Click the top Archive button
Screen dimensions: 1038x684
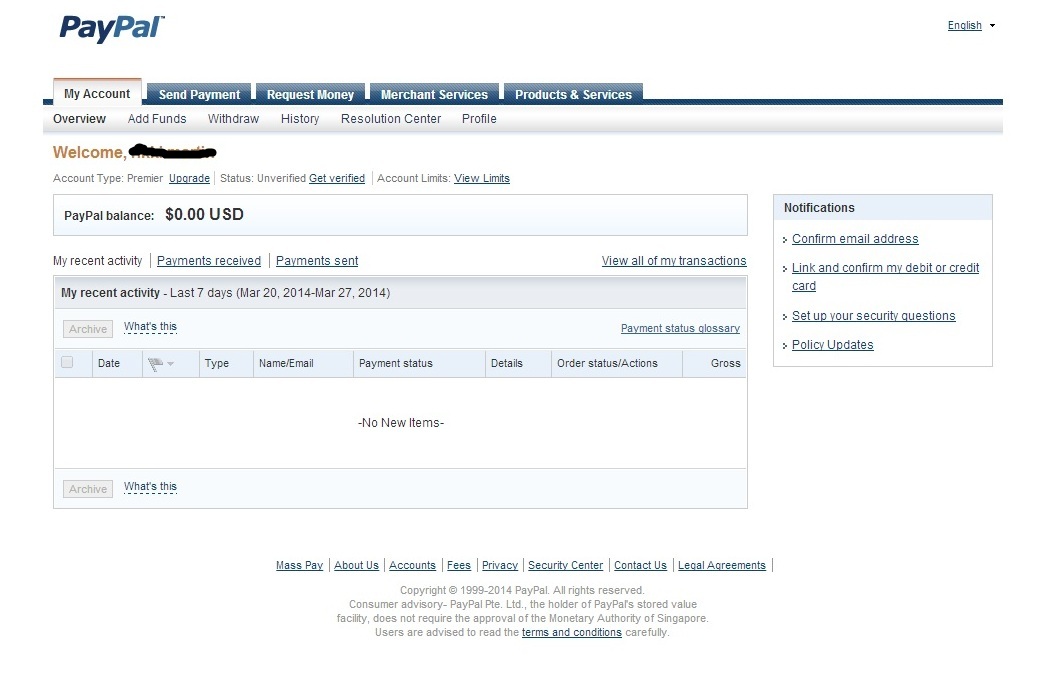(88, 329)
